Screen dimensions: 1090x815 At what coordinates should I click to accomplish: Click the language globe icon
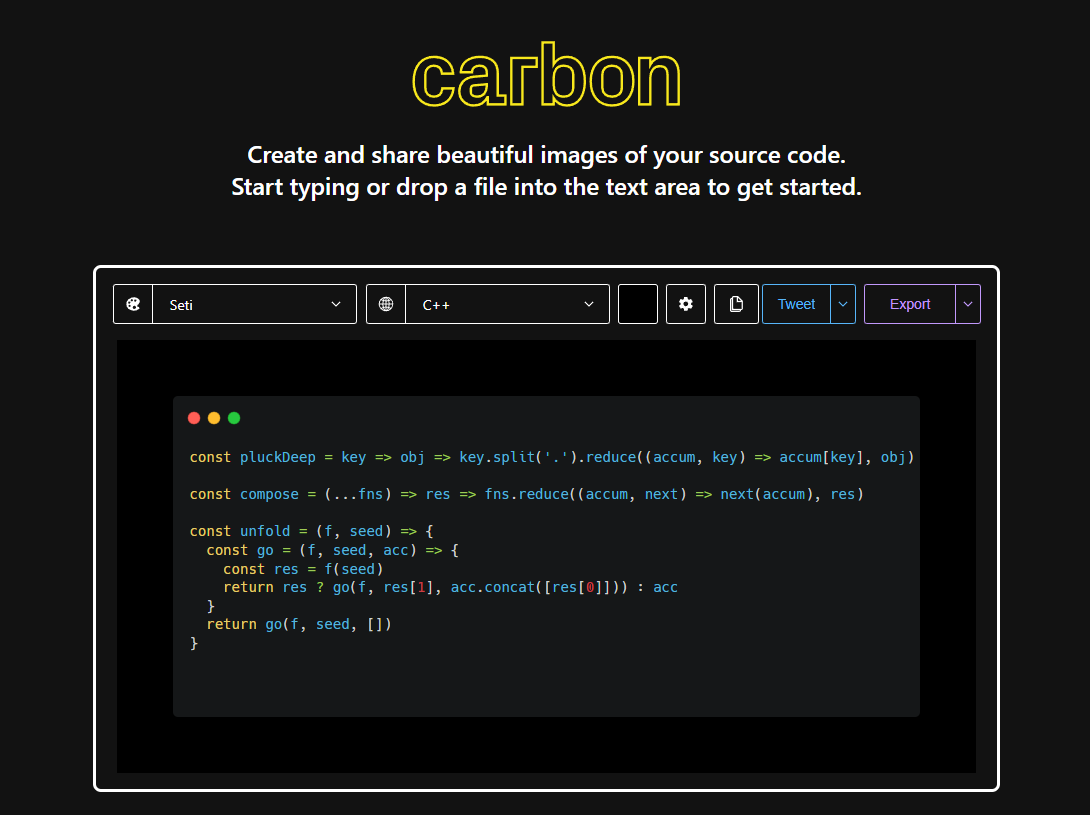tap(386, 304)
